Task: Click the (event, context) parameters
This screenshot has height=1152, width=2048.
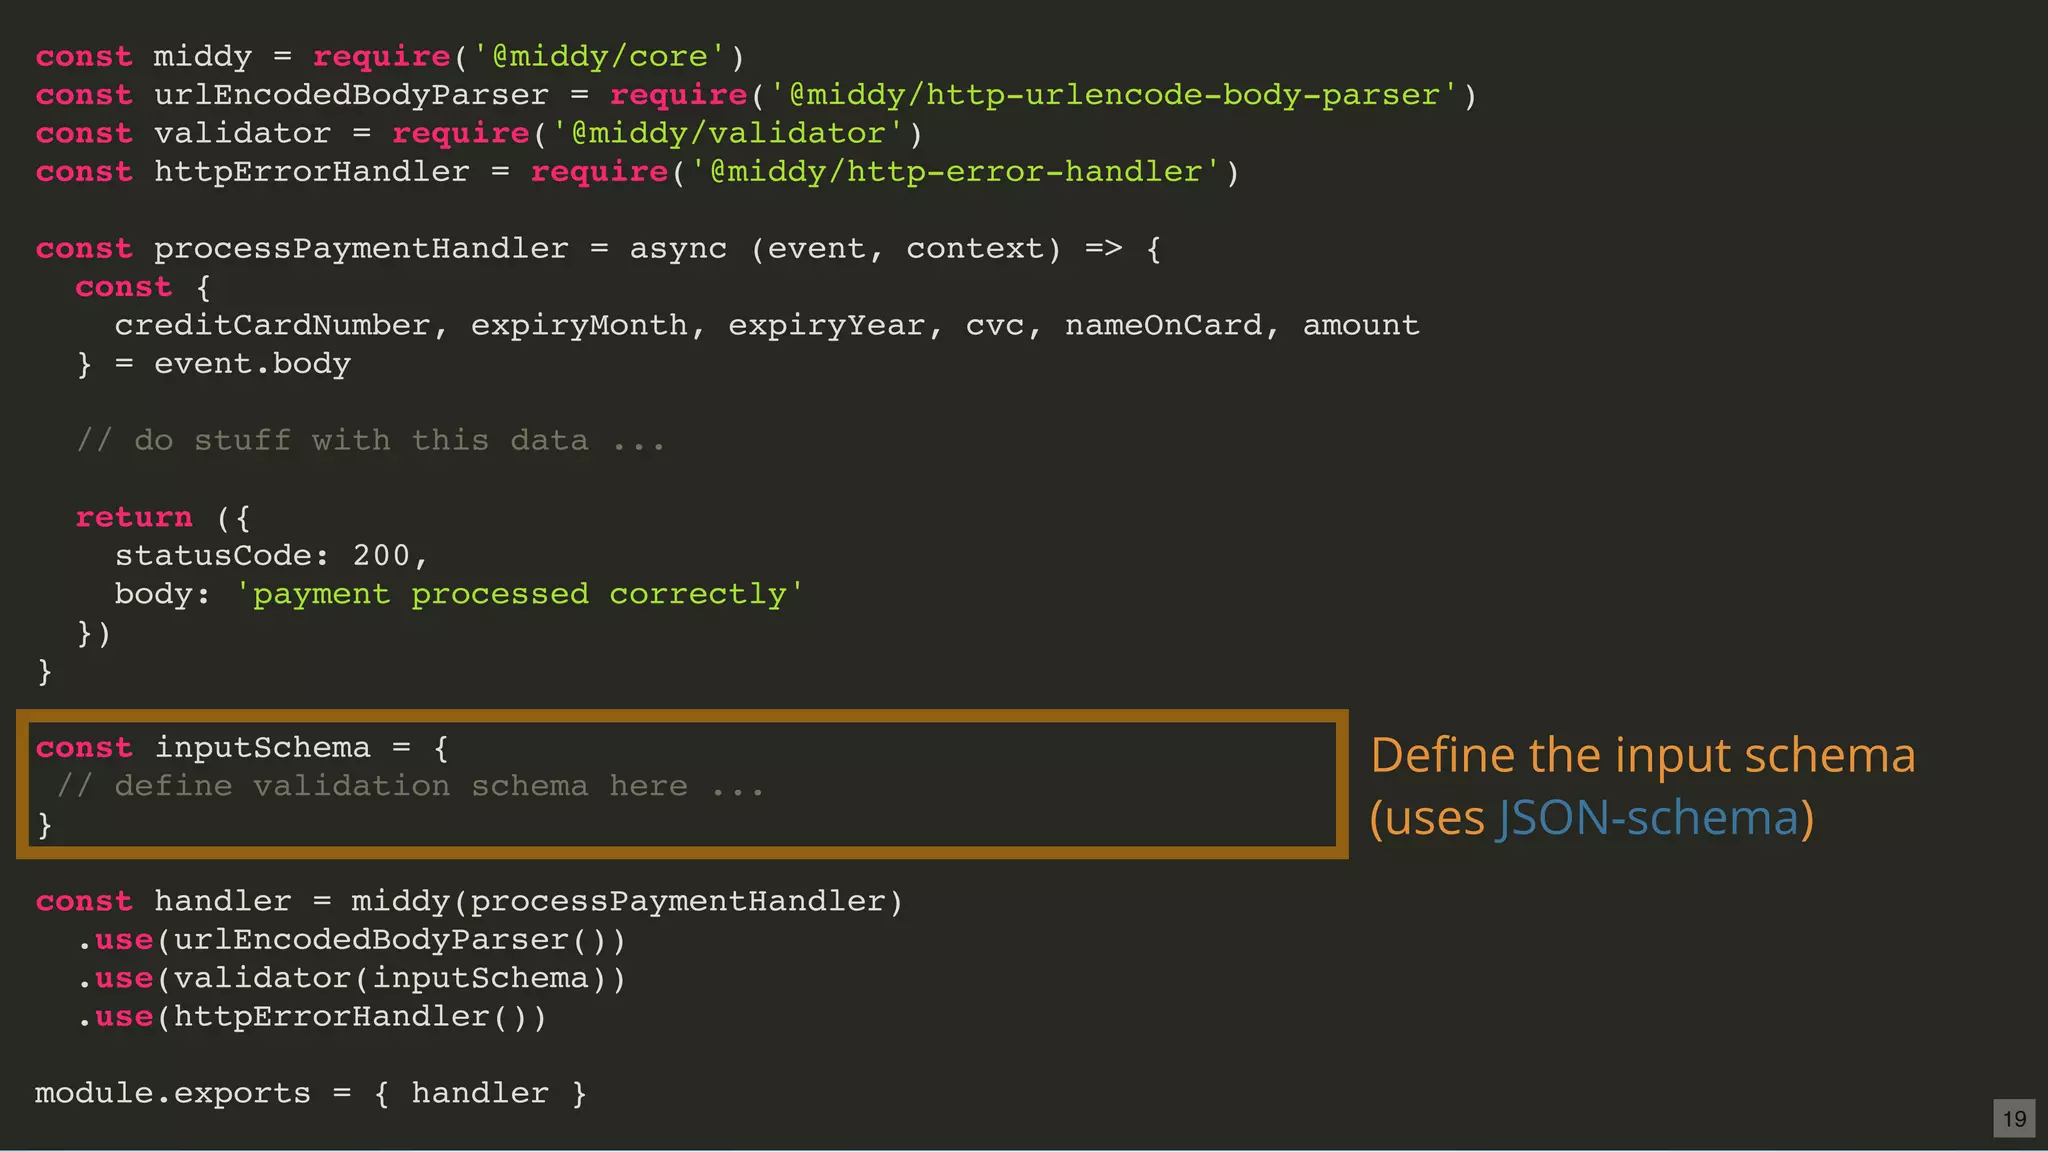Action: (906, 249)
